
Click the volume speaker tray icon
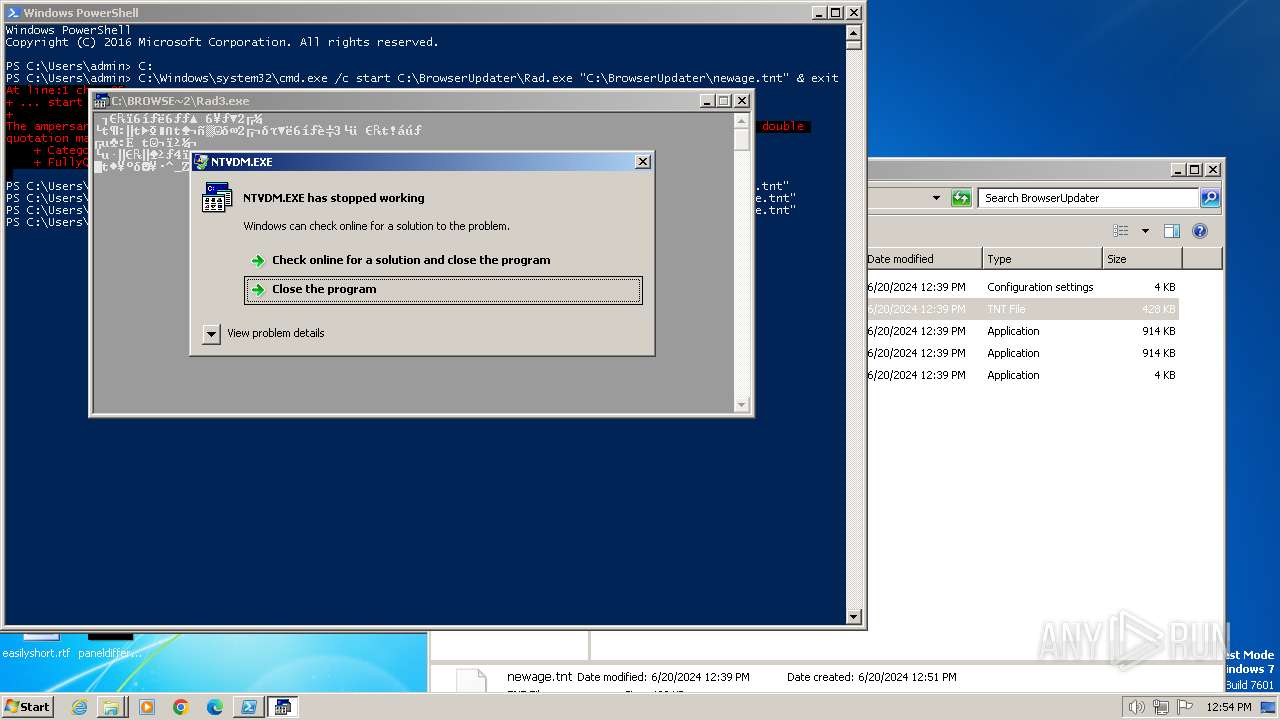click(x=1136, y=707)
